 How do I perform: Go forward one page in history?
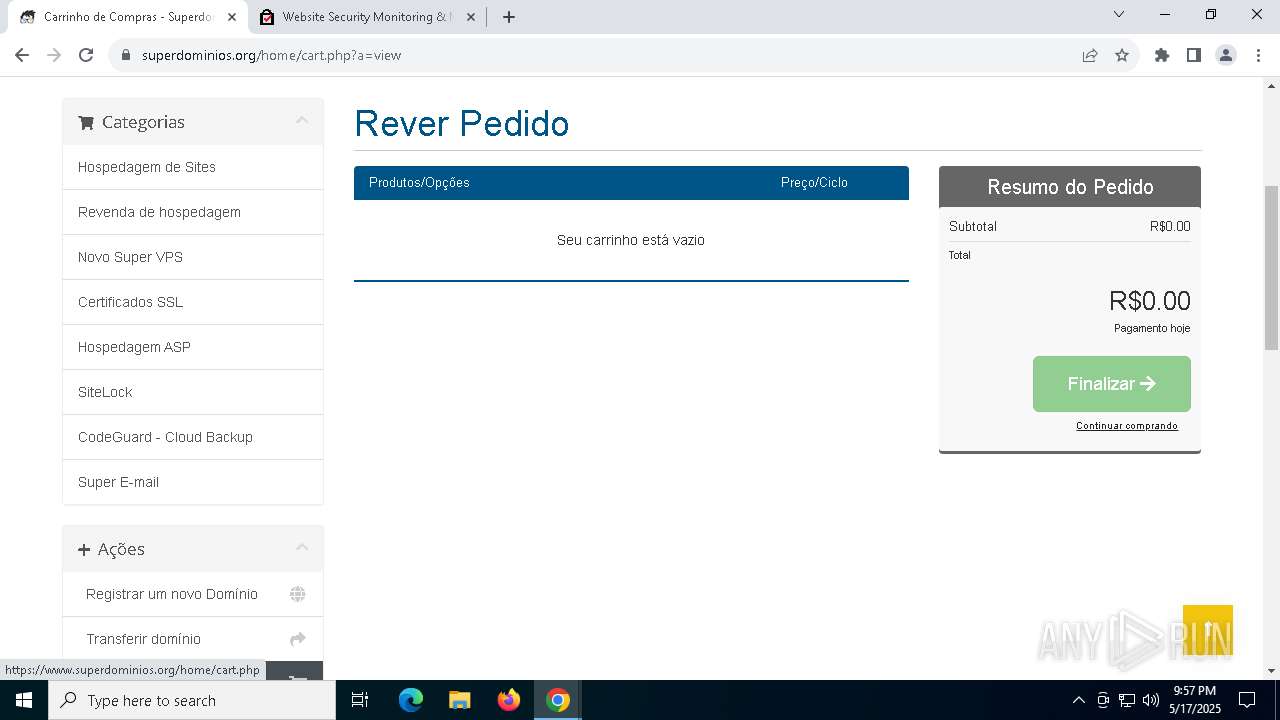(x=54, y=55)
